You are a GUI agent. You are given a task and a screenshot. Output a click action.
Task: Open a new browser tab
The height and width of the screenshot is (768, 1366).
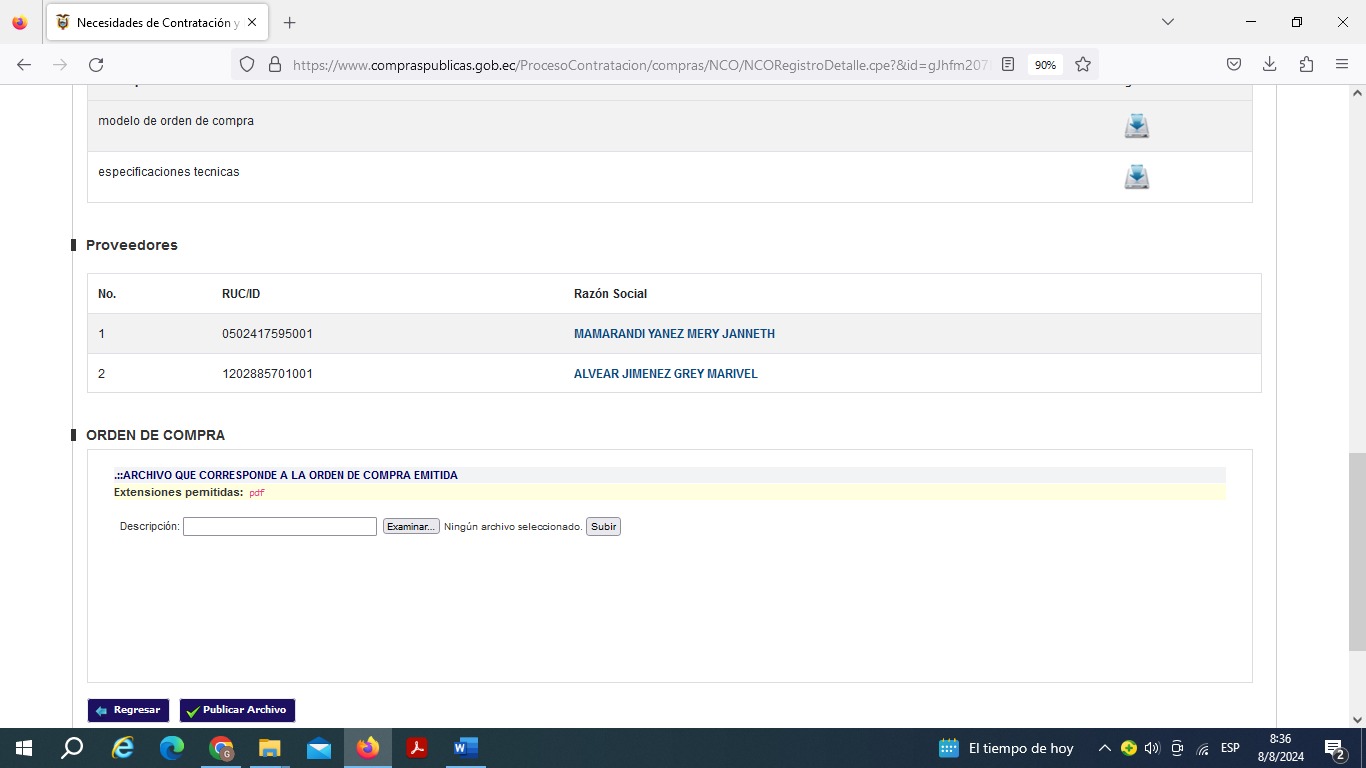click(289, 22)
